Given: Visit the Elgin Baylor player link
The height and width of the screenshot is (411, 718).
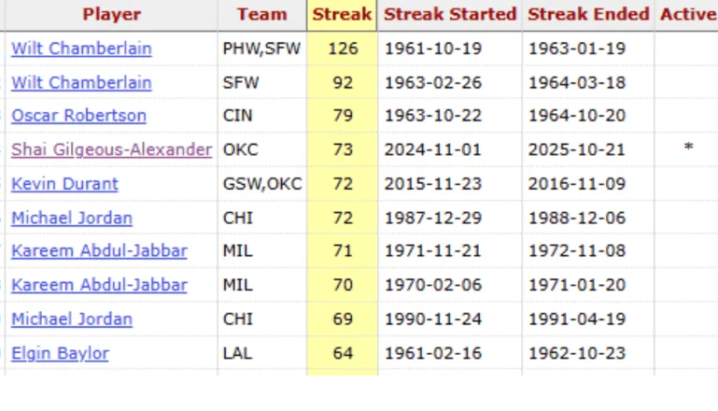Looking at the screenshot, I should pyautogui.click(x=60, y=353).
